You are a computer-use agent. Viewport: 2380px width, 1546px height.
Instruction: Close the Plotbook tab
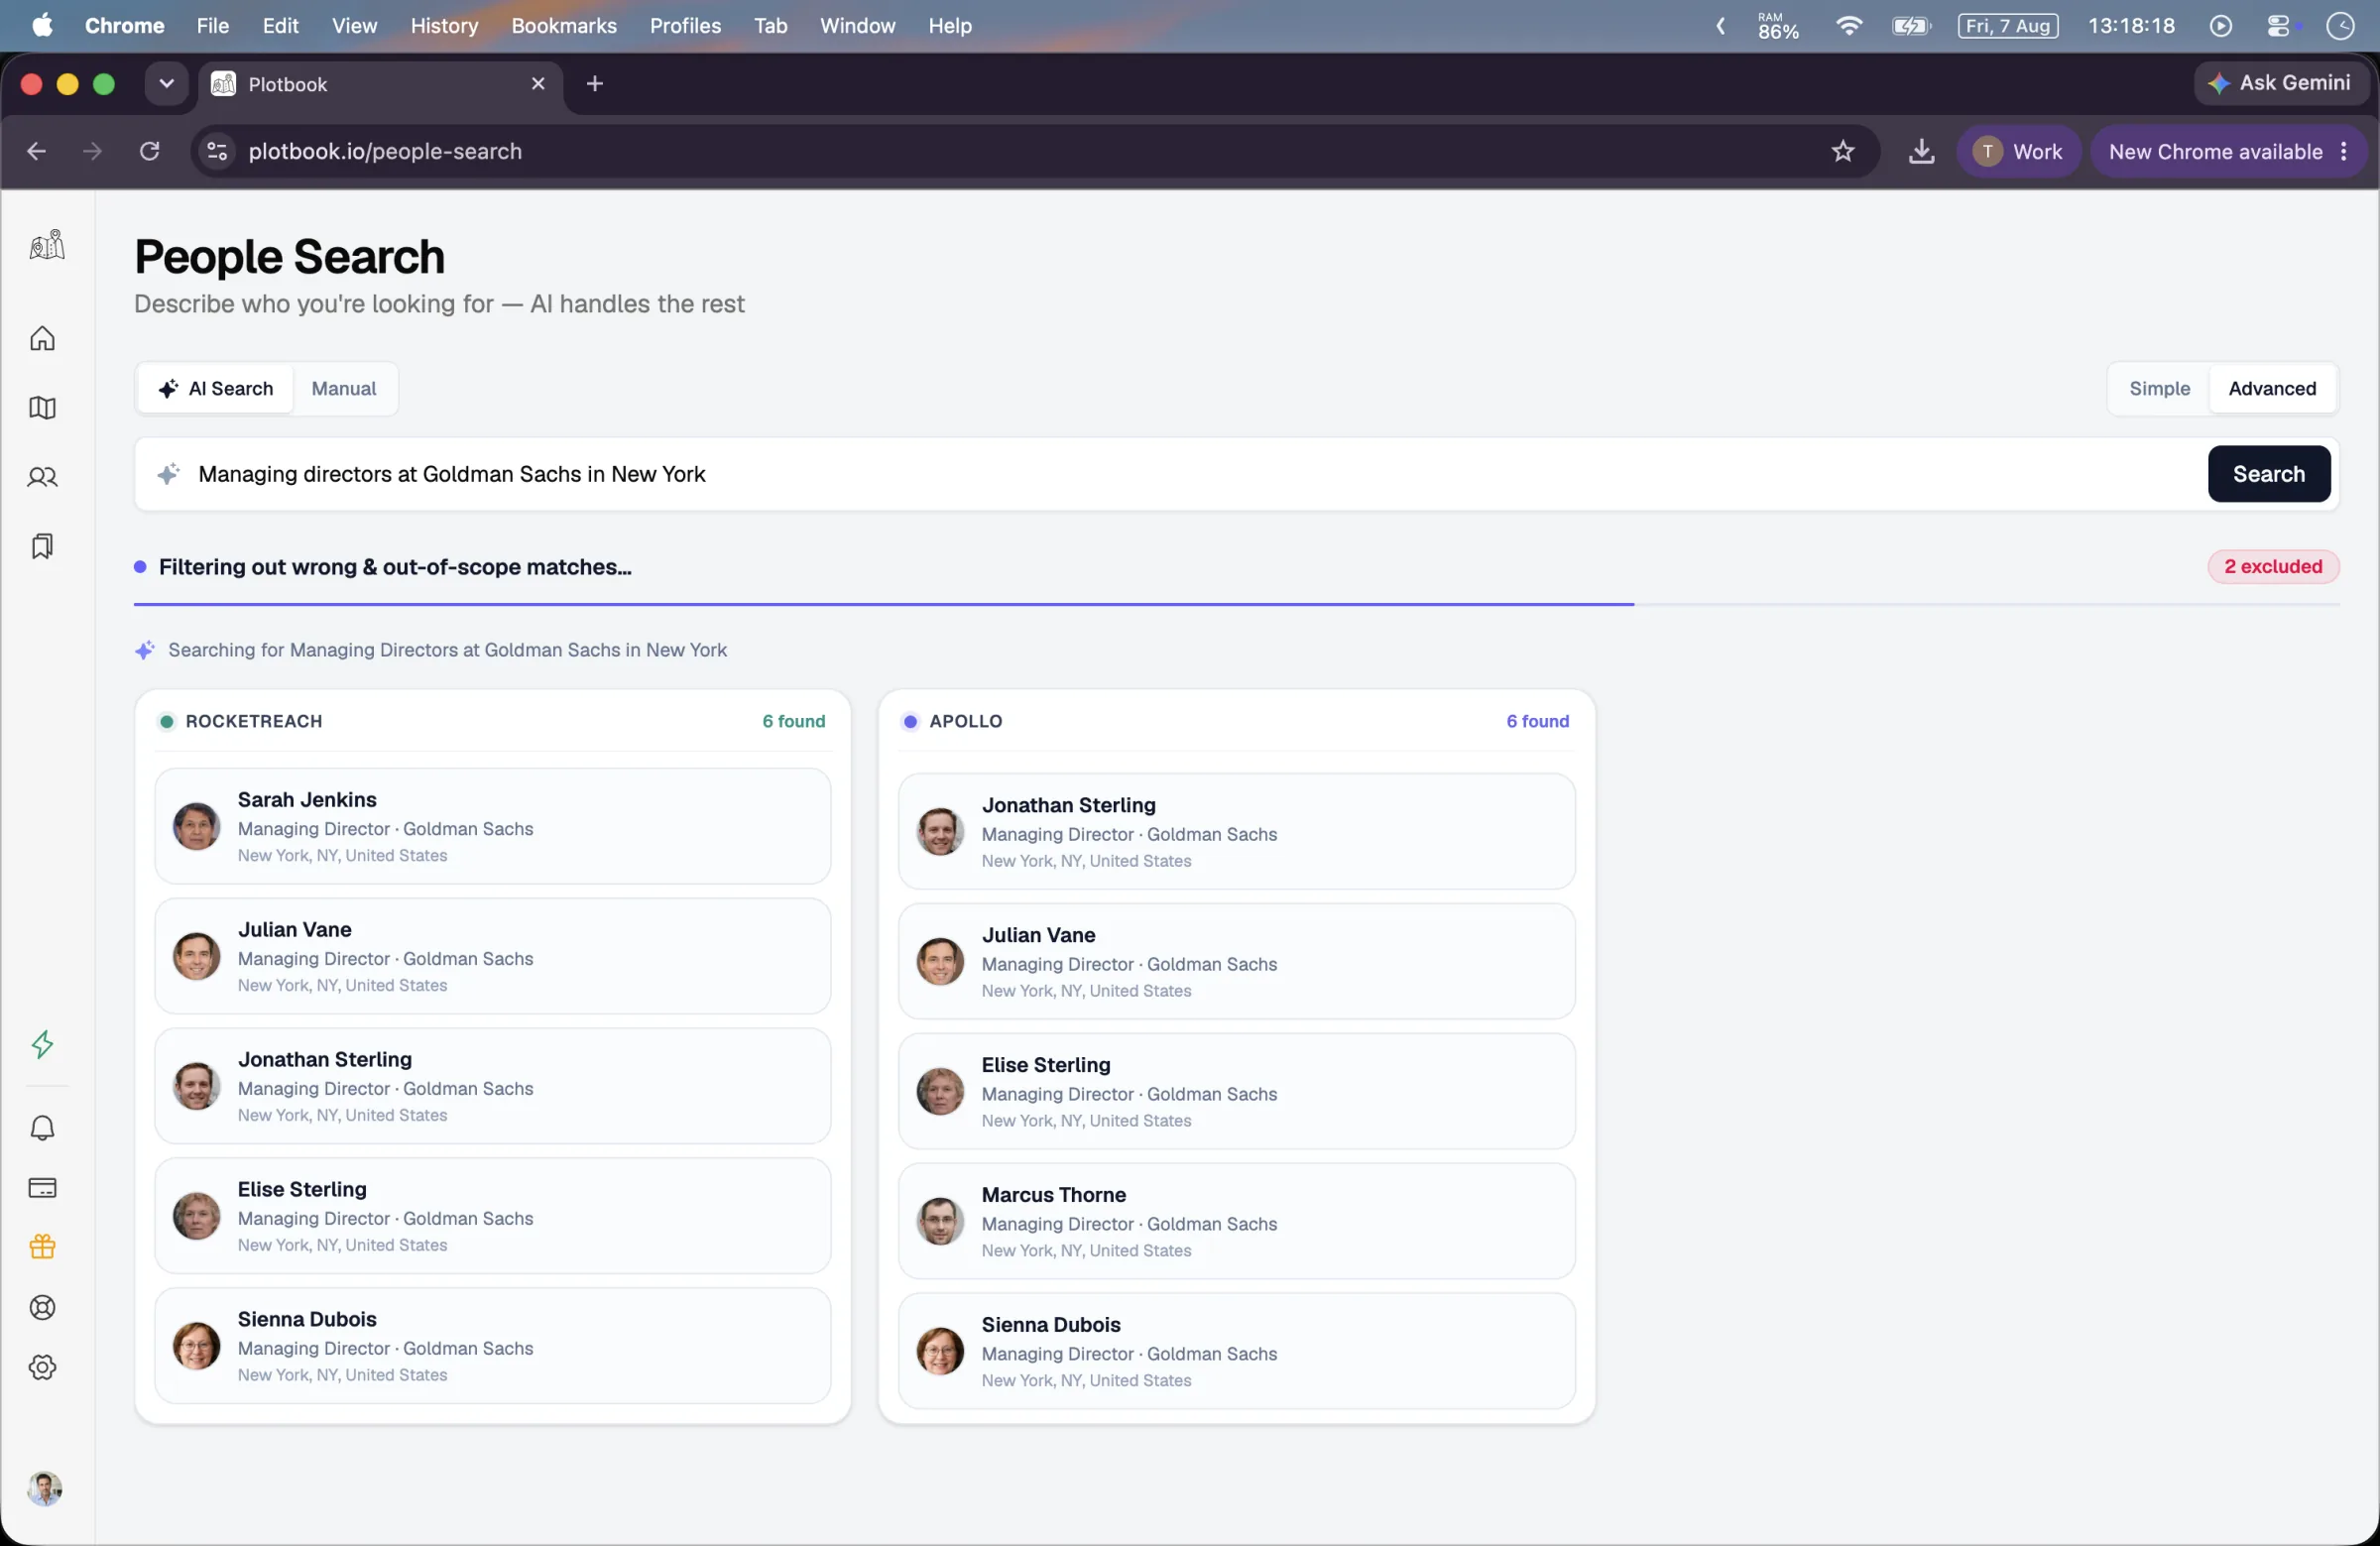click(x=538, y=84)
